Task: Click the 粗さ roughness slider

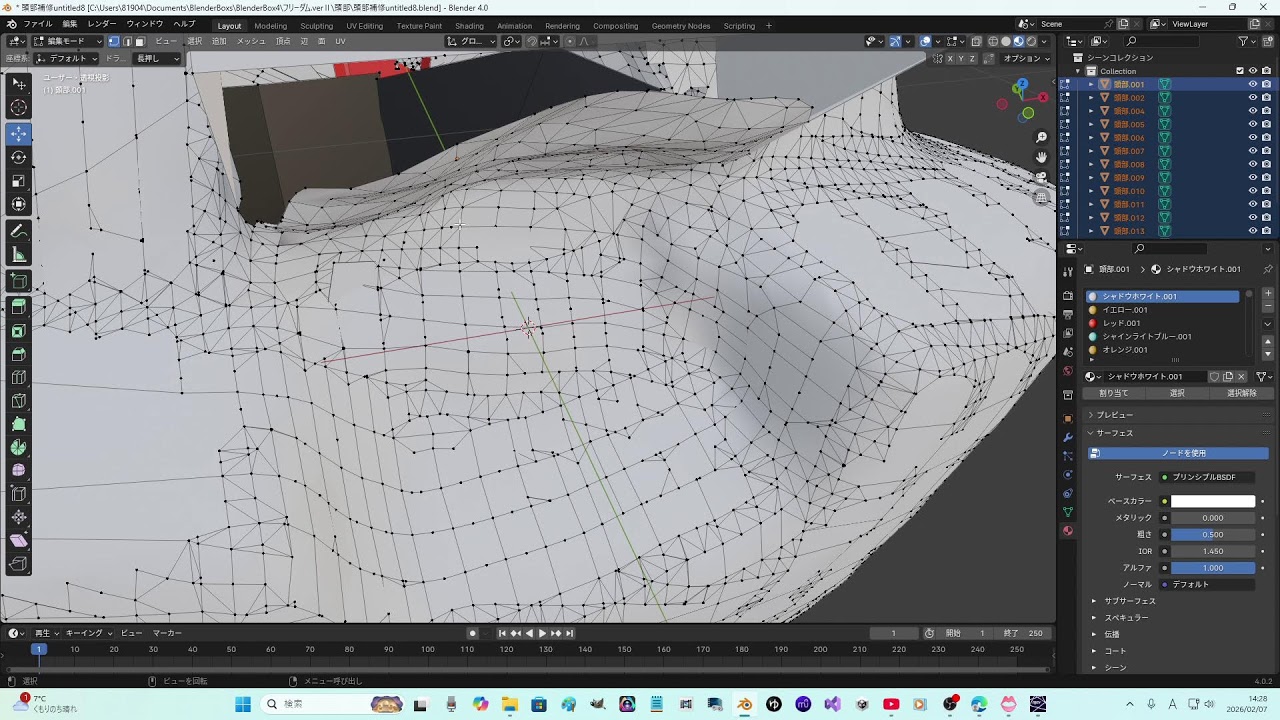Action: coord(1212,534)
